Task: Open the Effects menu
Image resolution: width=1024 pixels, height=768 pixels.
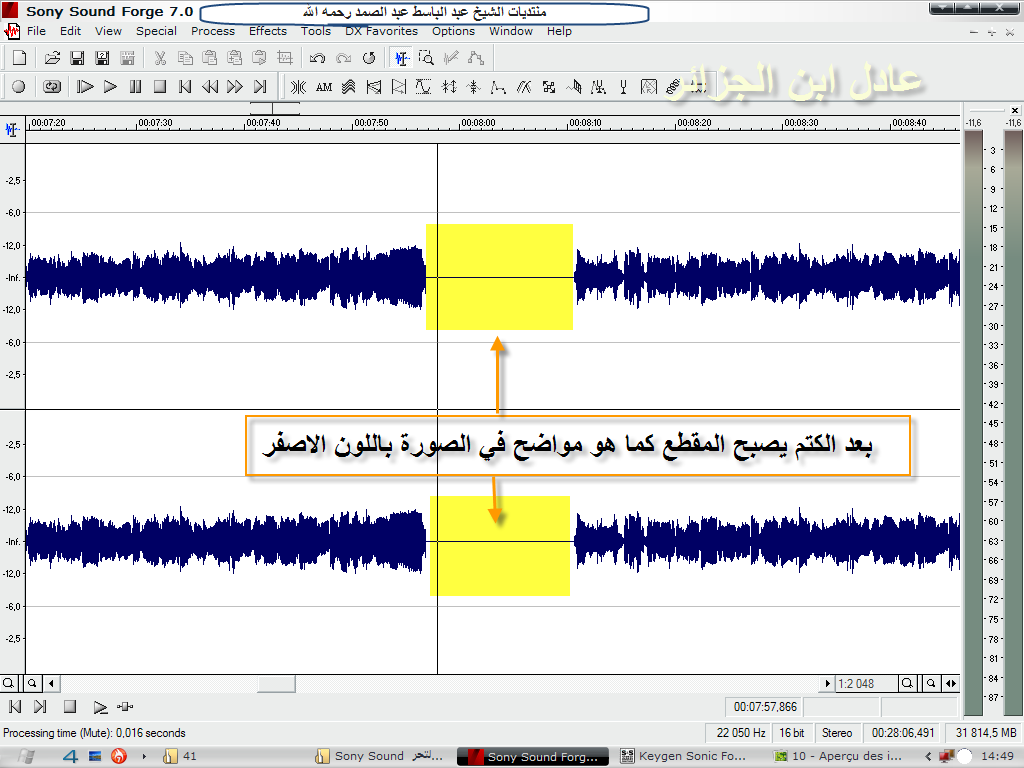Action: pos(268,31)
